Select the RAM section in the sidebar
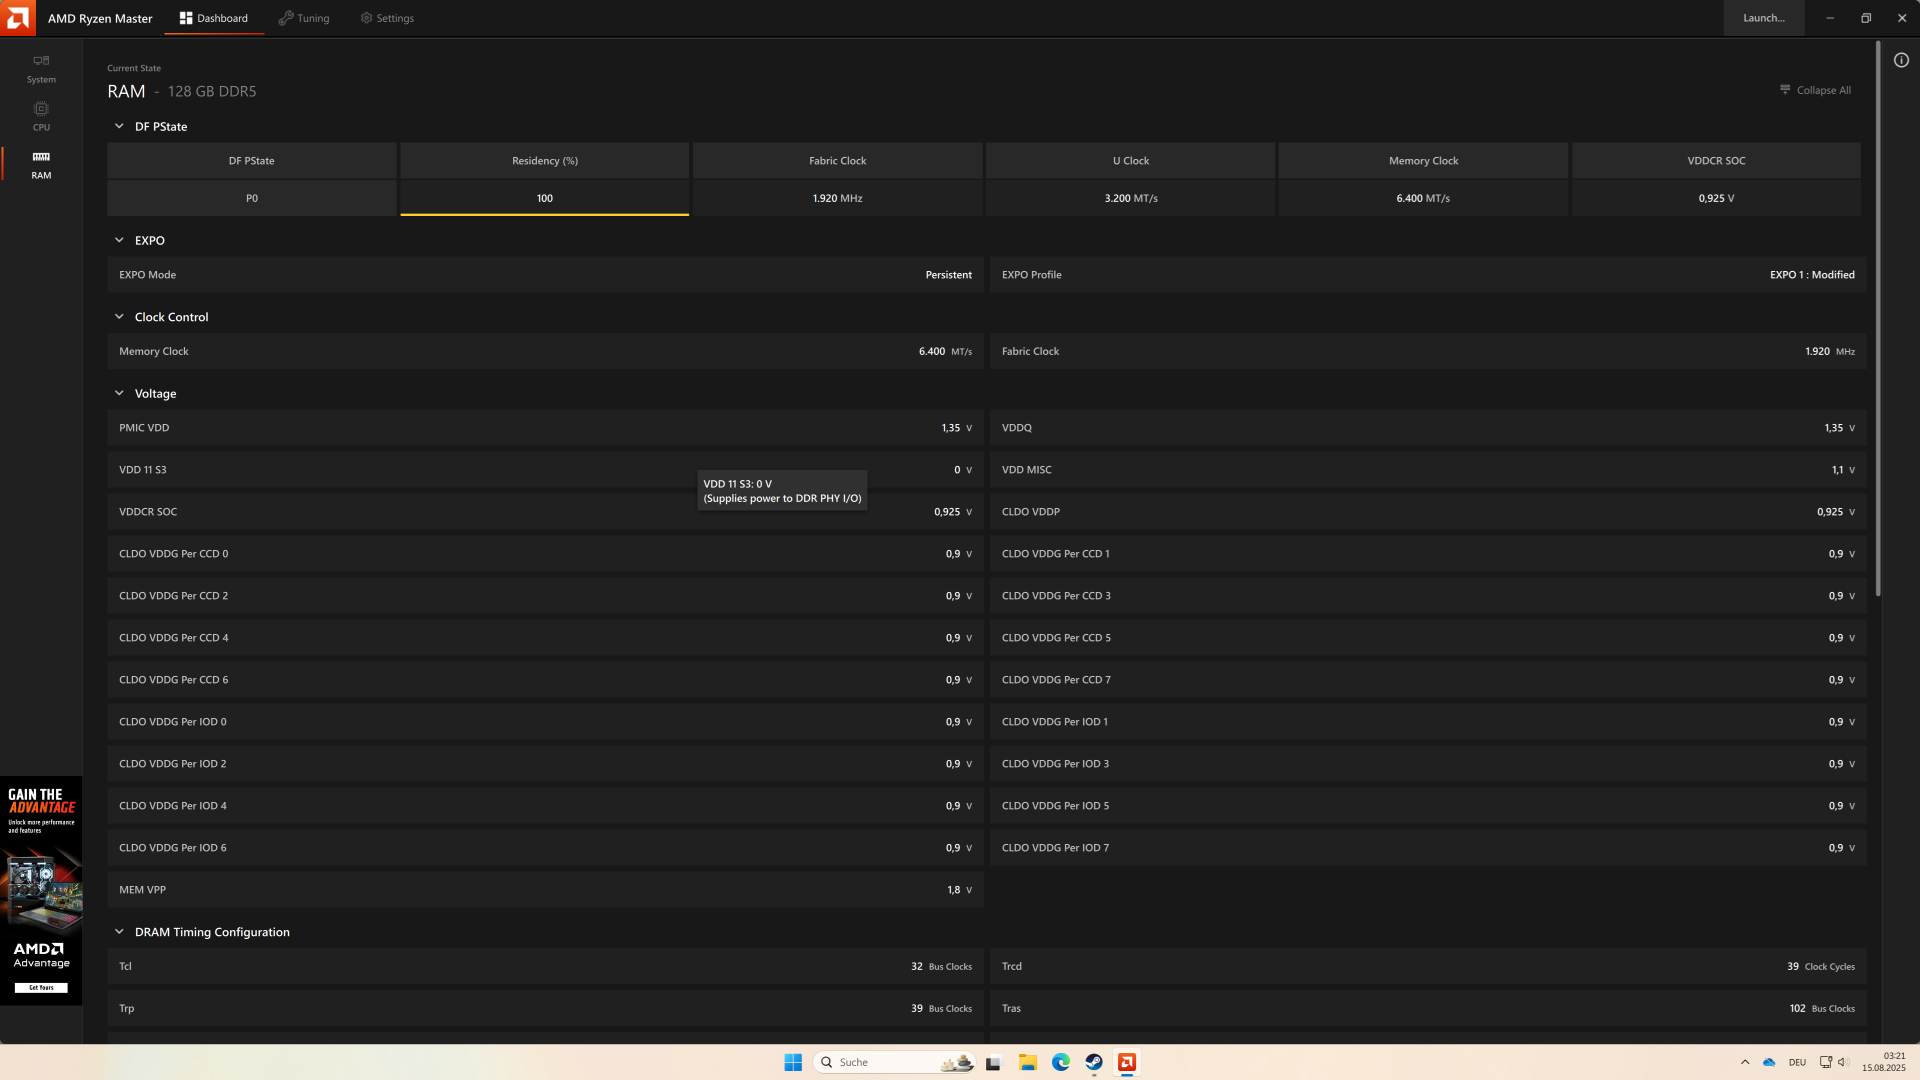The width and height of the screenshot is (1920, 1080). pos(41,165)
